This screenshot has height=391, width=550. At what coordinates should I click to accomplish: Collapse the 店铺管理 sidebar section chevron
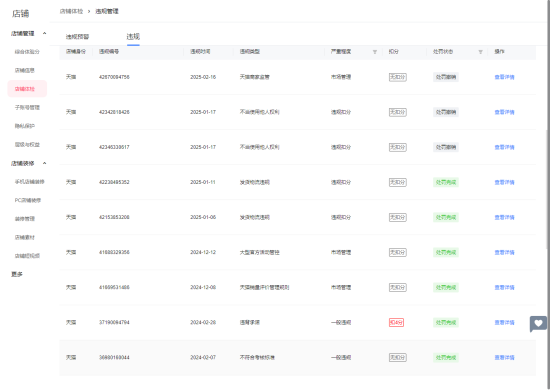[x=45, y=33]
